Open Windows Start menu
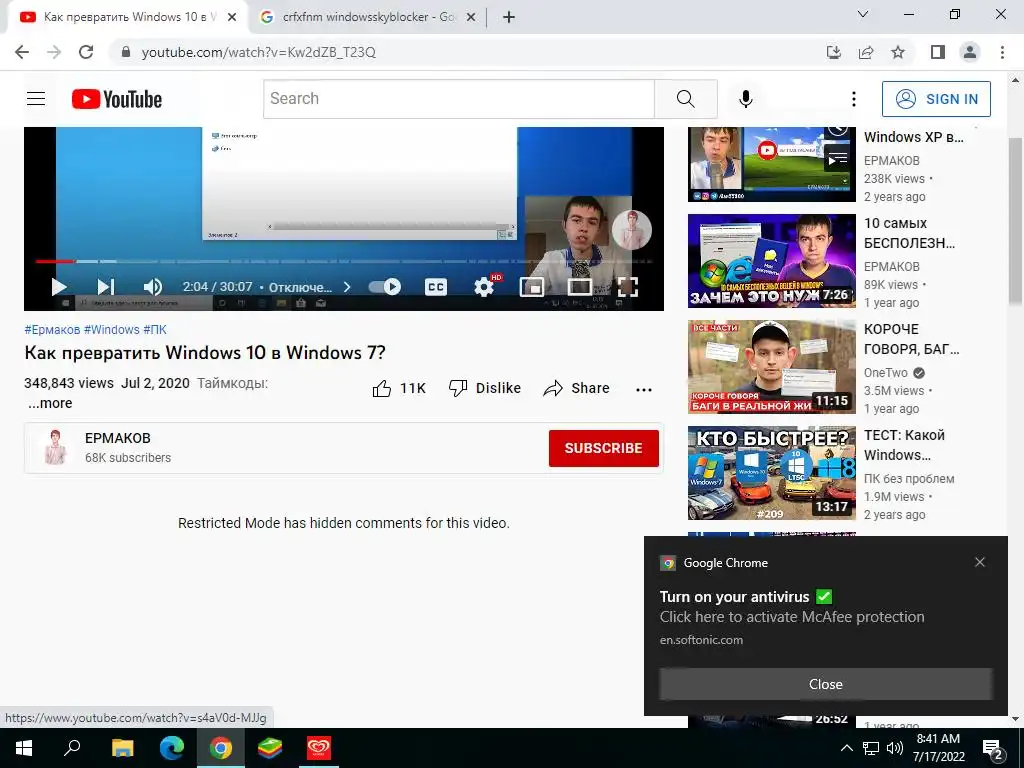Viewport: 1024px width, 768px height. point(24,748)
